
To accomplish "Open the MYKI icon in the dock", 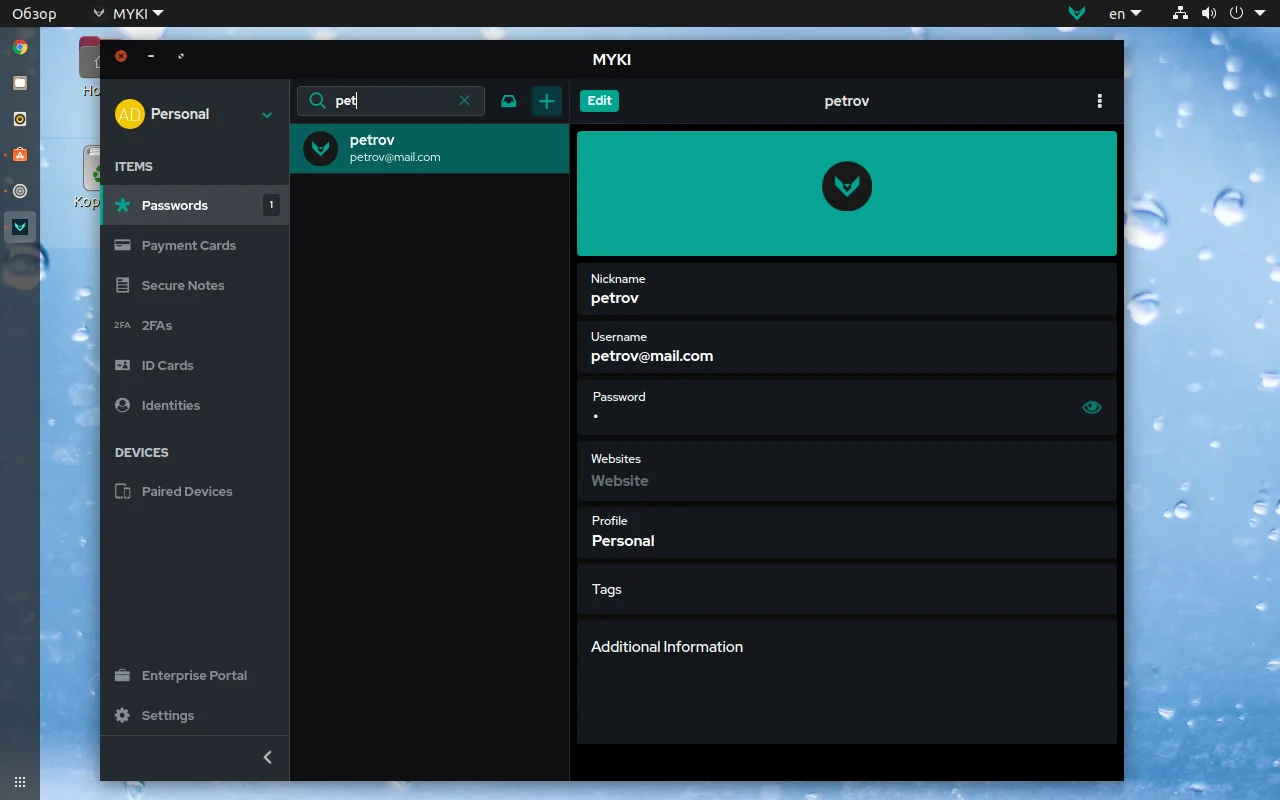I will point(20,227).
